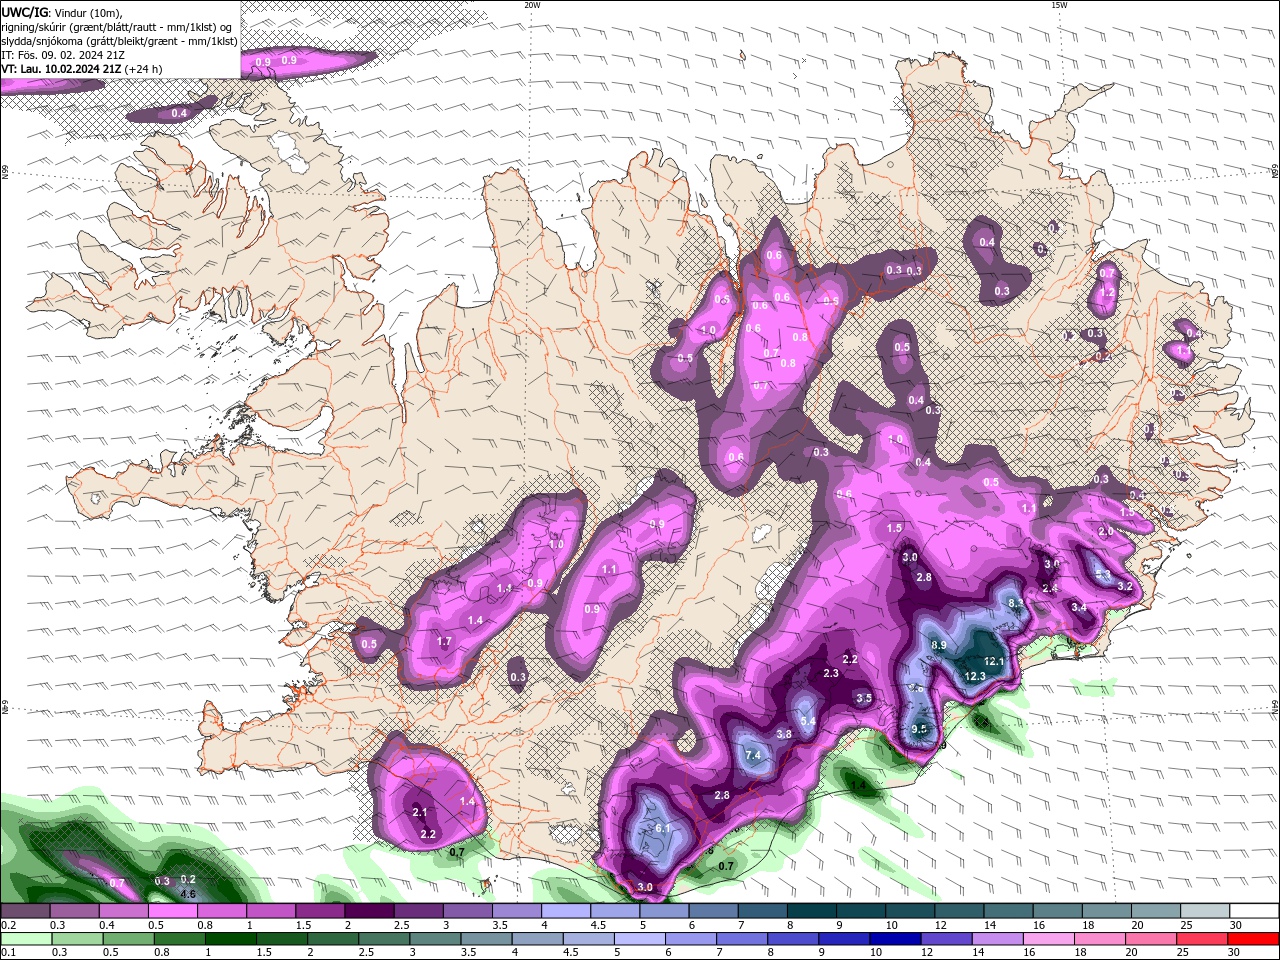Click the 3.2 snowfall value in the southeast
This screenshot has width=1280, height=960.
pos(1124,587)
